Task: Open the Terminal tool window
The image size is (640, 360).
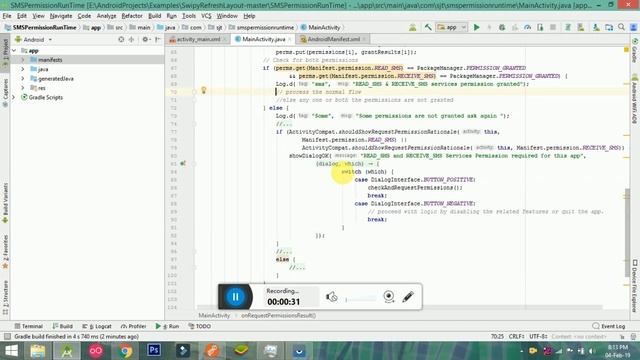Action: [x=29, y=326]
